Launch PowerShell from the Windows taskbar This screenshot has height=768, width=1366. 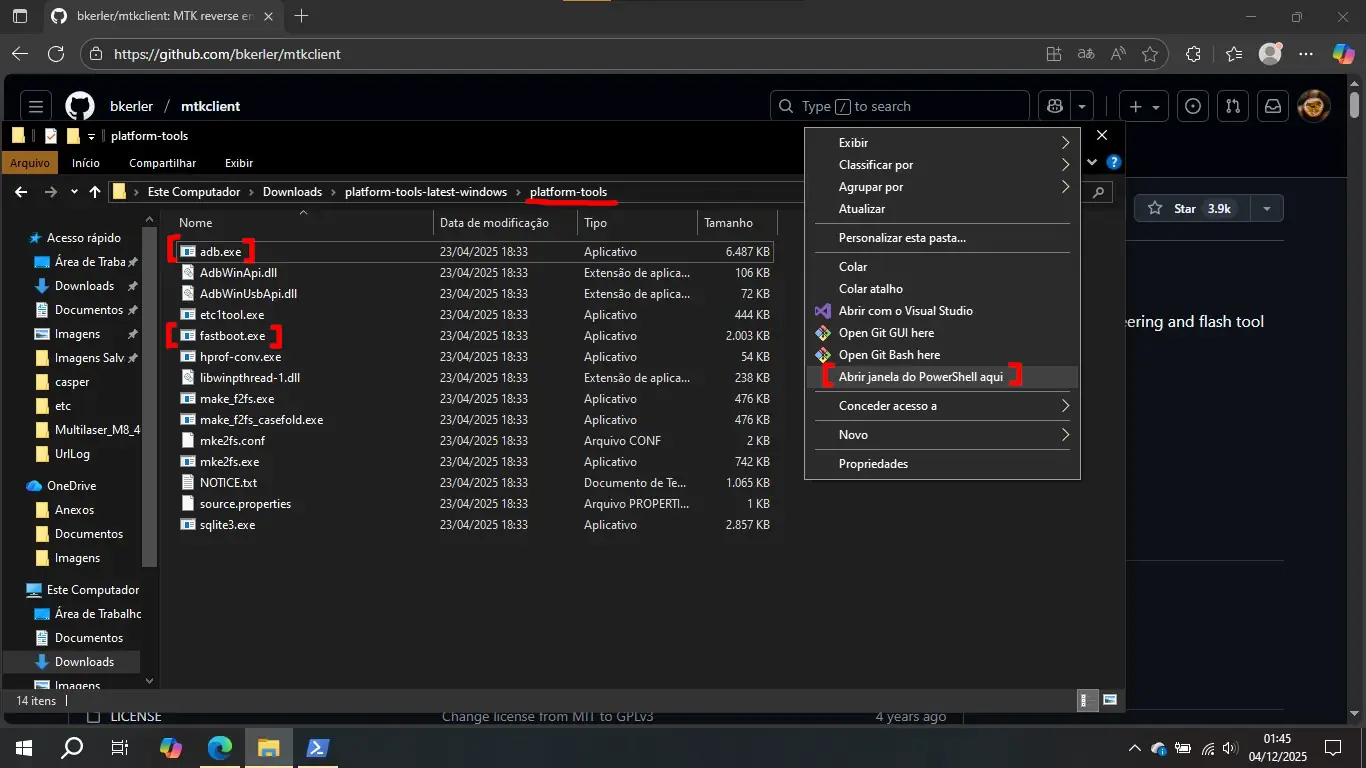click(x=318, y=747)
